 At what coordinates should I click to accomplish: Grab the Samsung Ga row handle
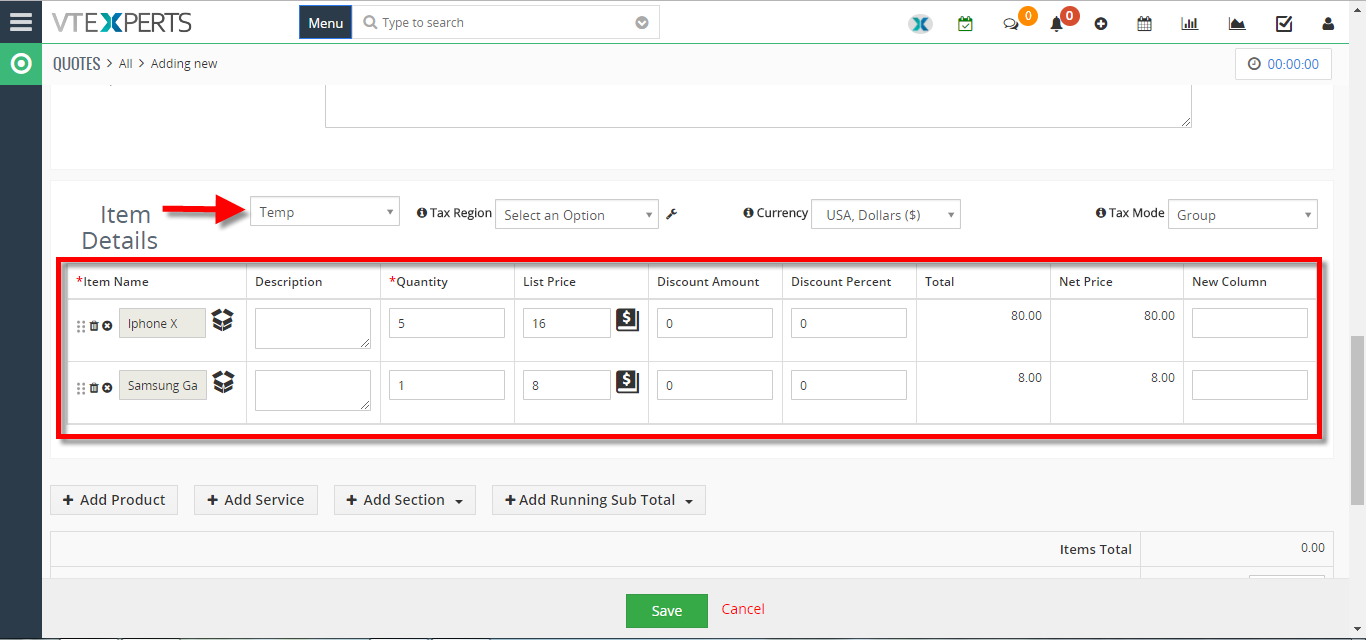(81, 388)
